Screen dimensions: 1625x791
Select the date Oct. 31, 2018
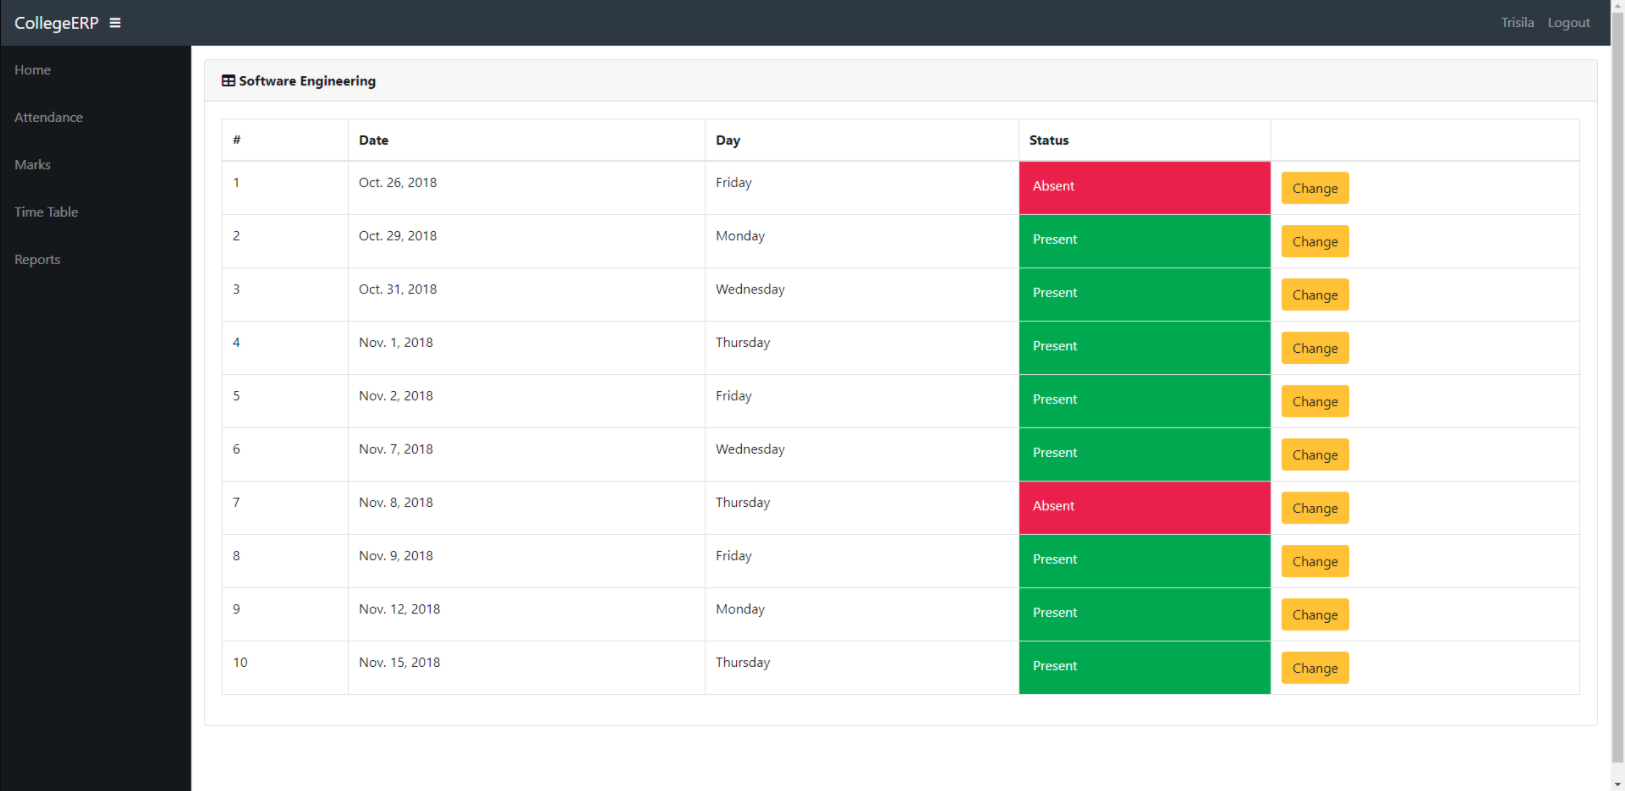(398, 289)
